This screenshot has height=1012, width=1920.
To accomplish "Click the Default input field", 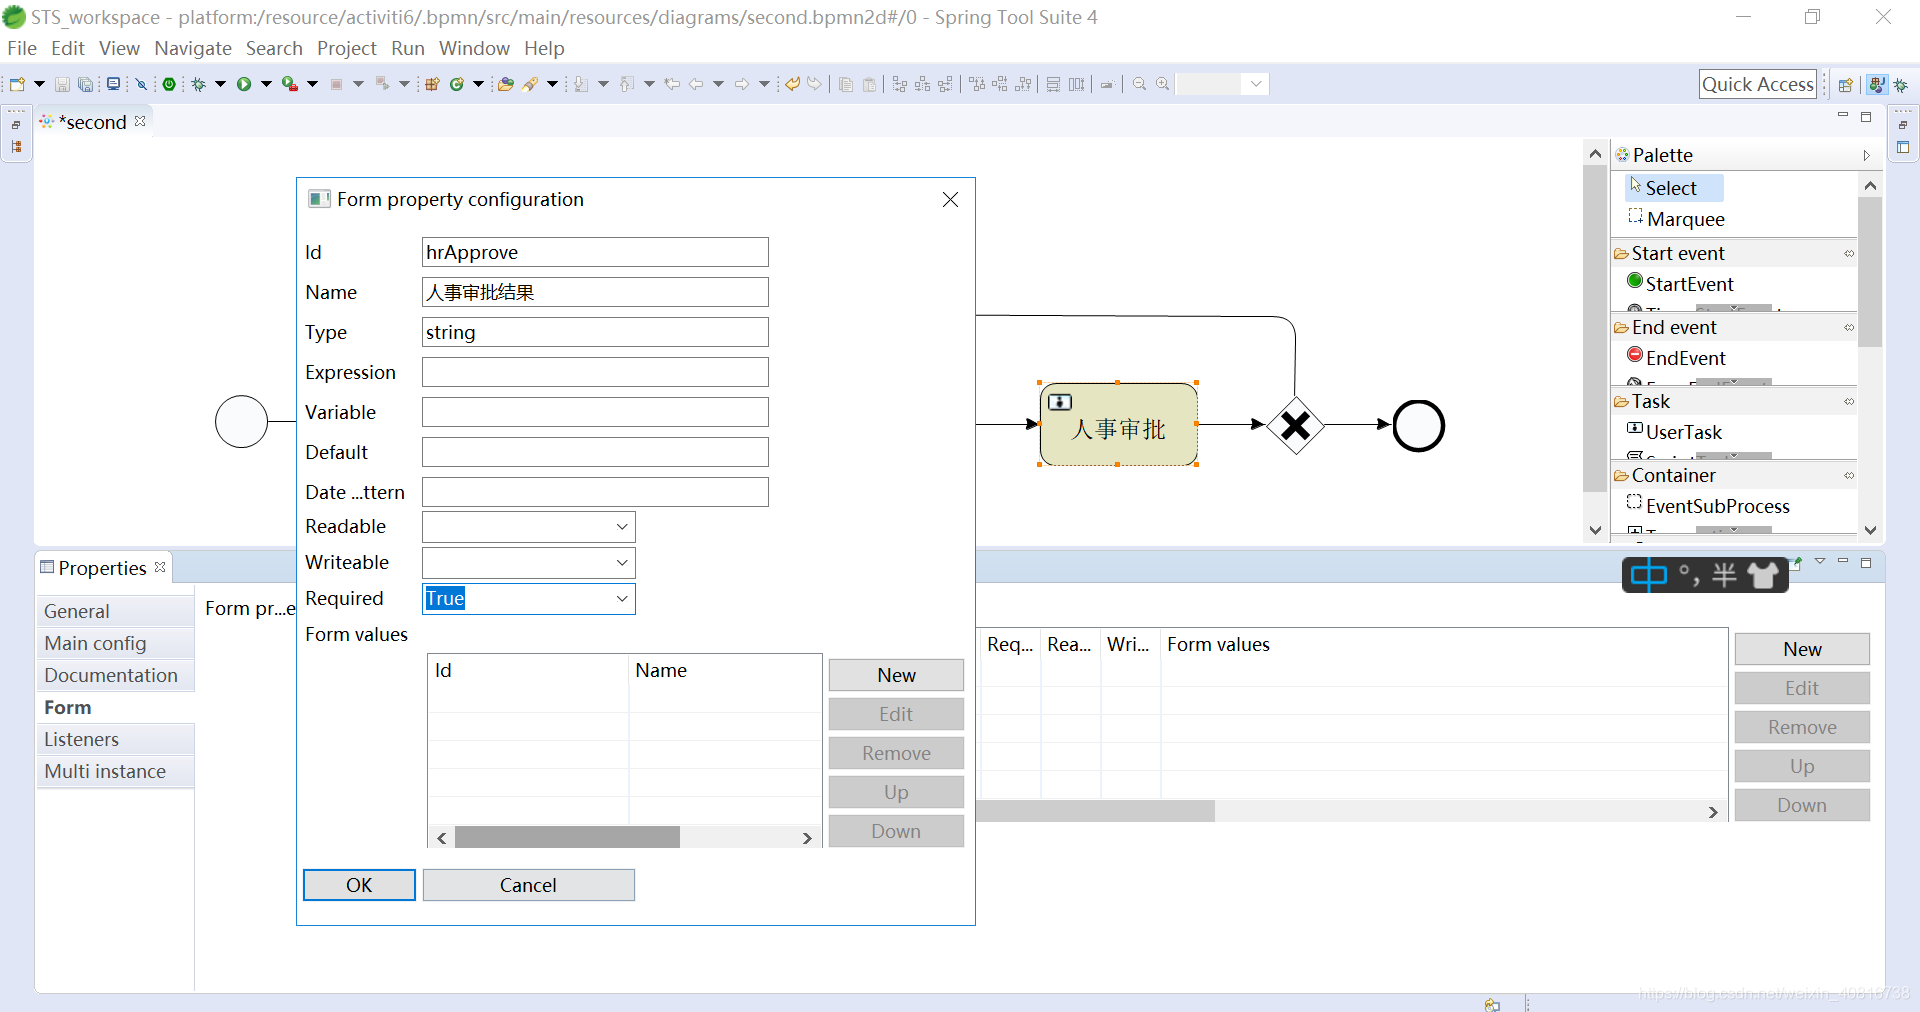I will pos(595,452).
